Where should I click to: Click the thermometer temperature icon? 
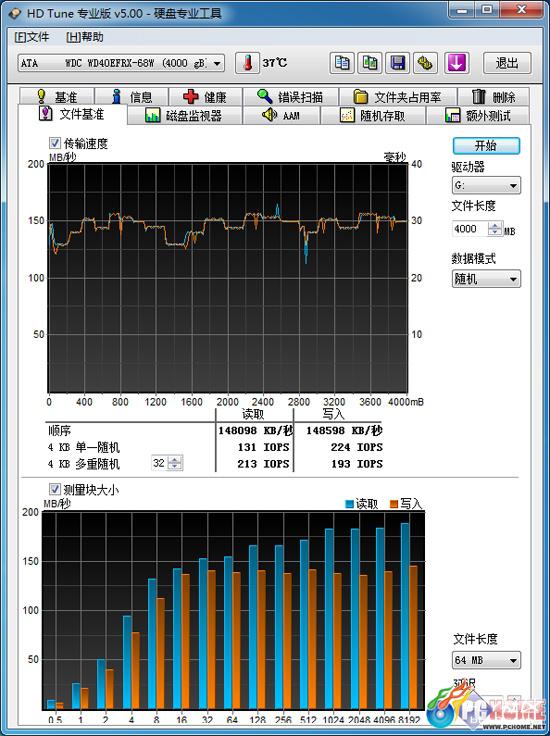[247, 63]
